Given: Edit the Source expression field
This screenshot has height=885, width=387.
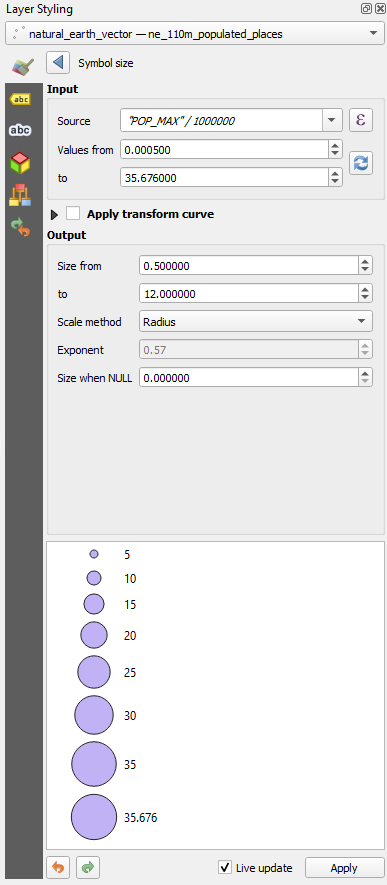Looking at the screenshot, I should point(221,120).
